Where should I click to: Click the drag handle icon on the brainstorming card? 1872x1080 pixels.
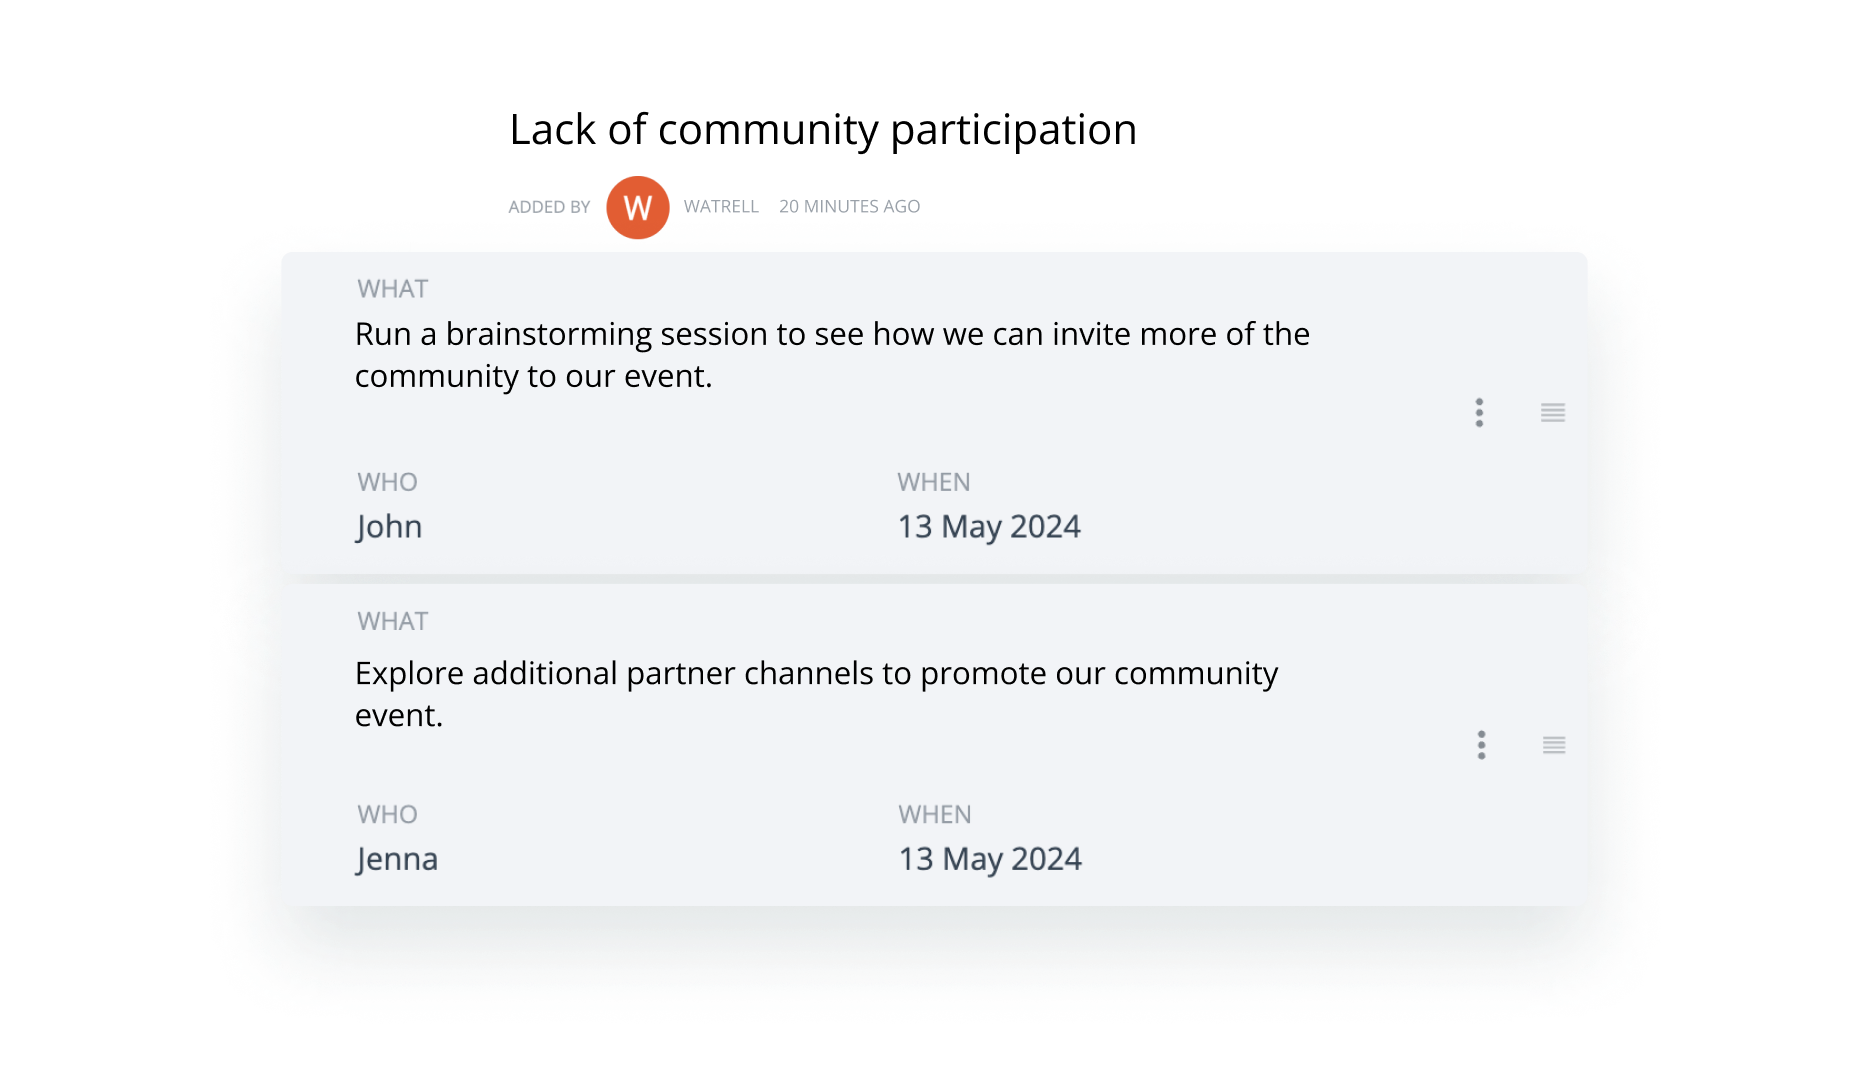[x=1551, y=413]
